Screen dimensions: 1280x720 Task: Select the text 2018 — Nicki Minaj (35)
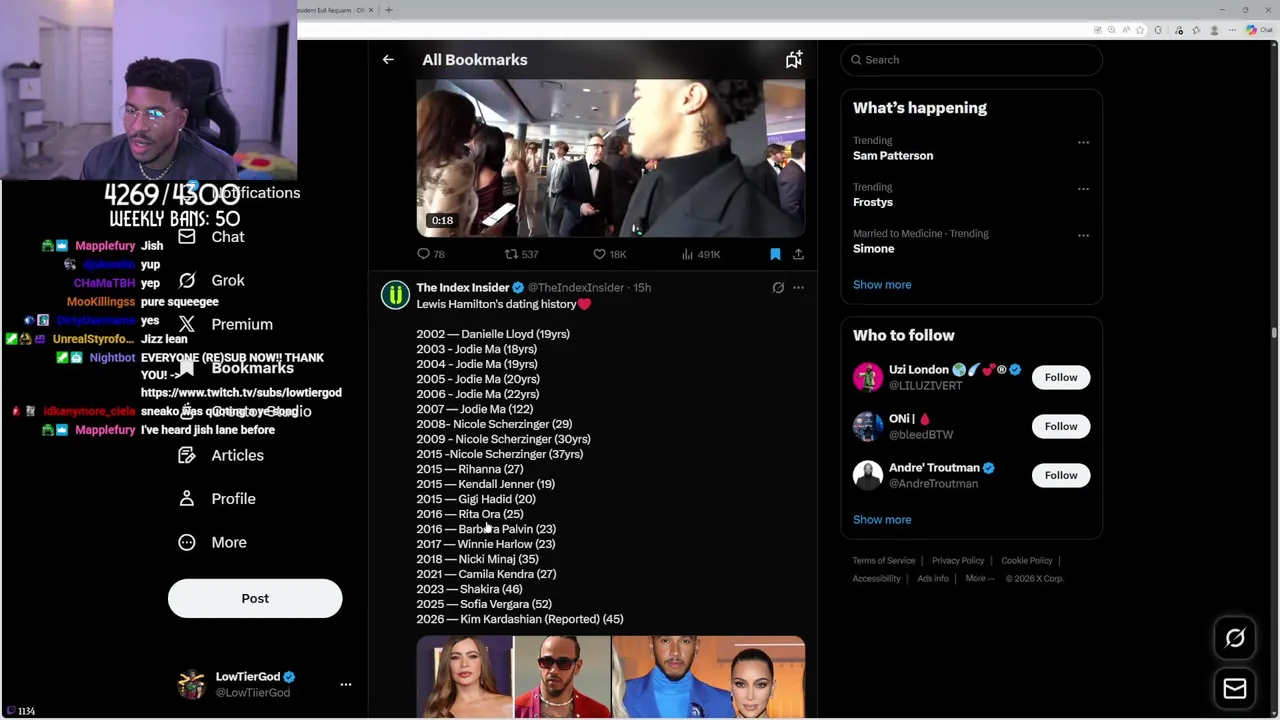(477, 559)
